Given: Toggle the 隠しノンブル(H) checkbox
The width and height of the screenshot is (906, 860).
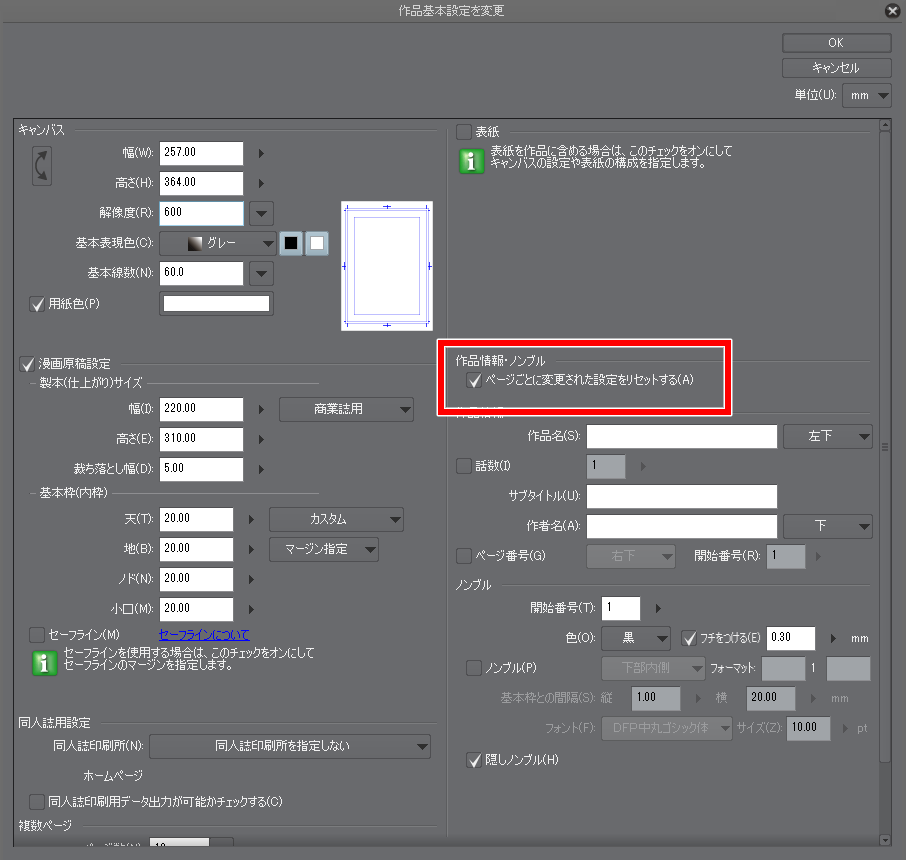Looking at the screenshot, I should pos(475,761).
